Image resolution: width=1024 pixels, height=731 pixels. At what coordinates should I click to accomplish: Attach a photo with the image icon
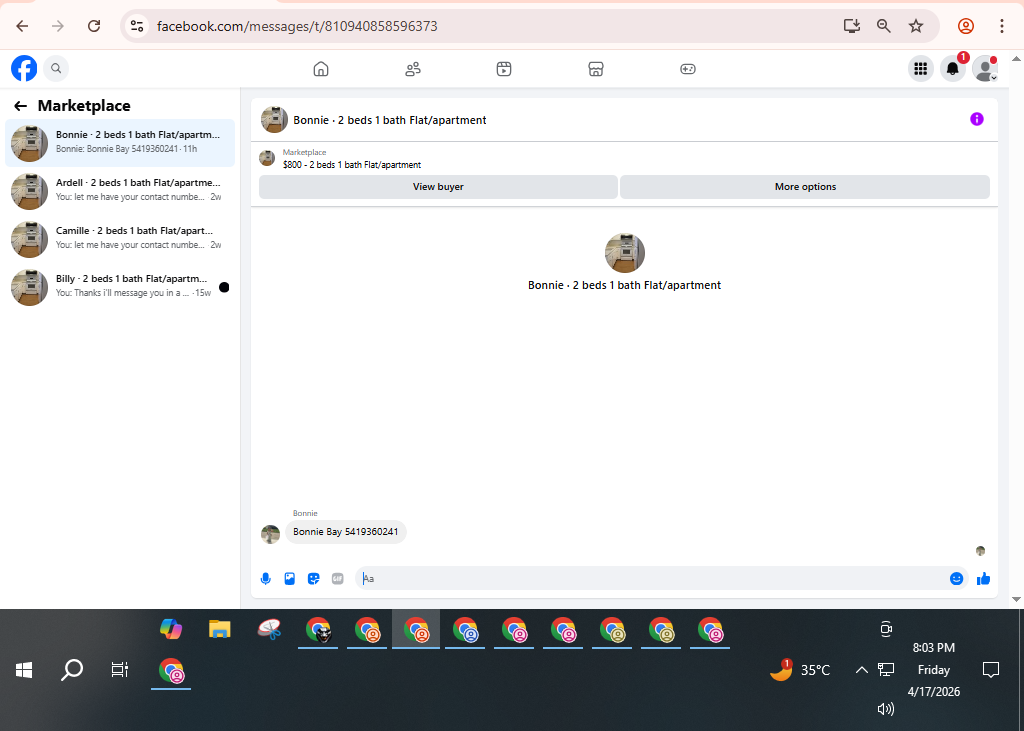tap(290, 579)
